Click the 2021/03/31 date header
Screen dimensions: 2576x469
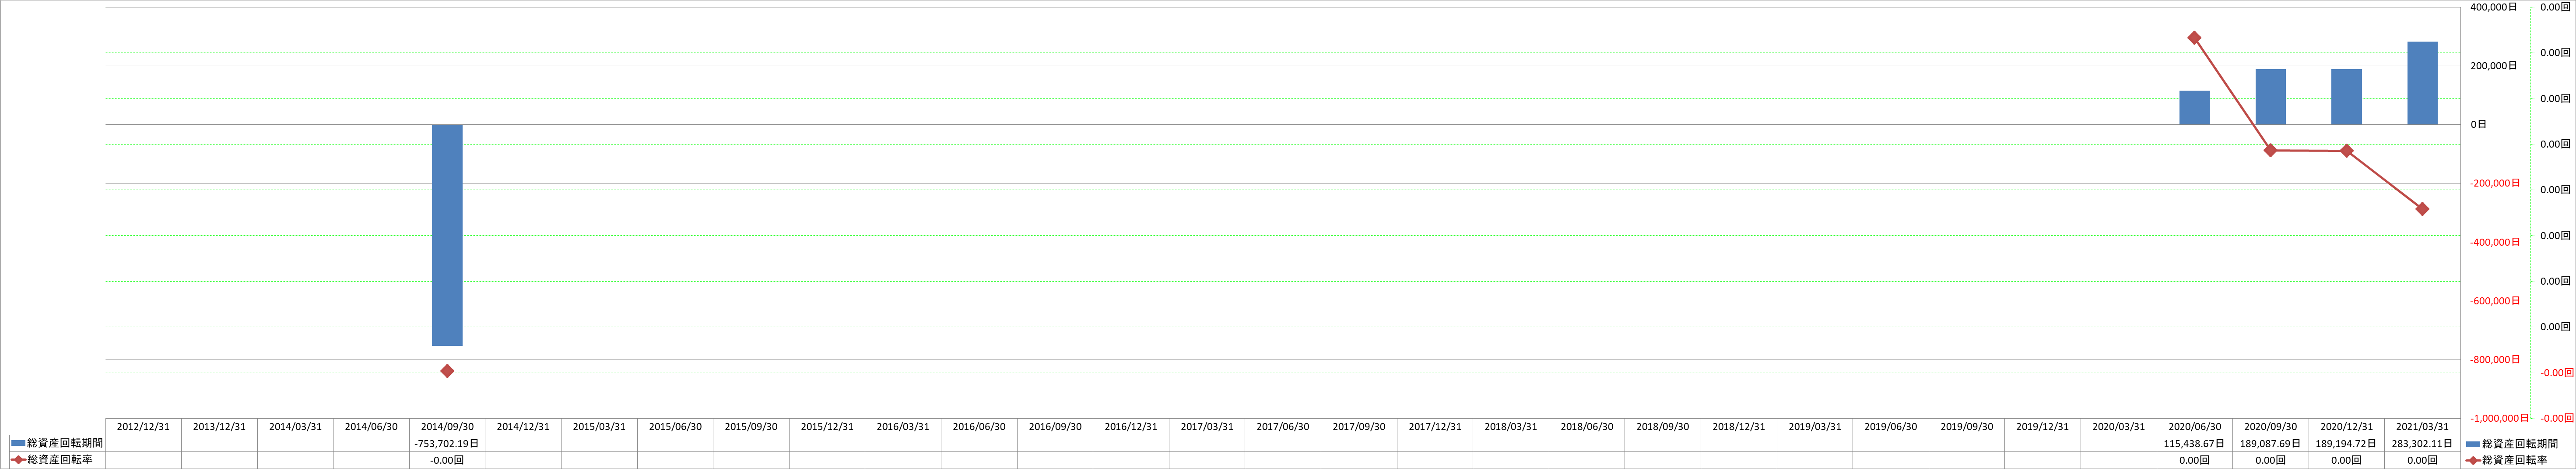[2422, 427]
